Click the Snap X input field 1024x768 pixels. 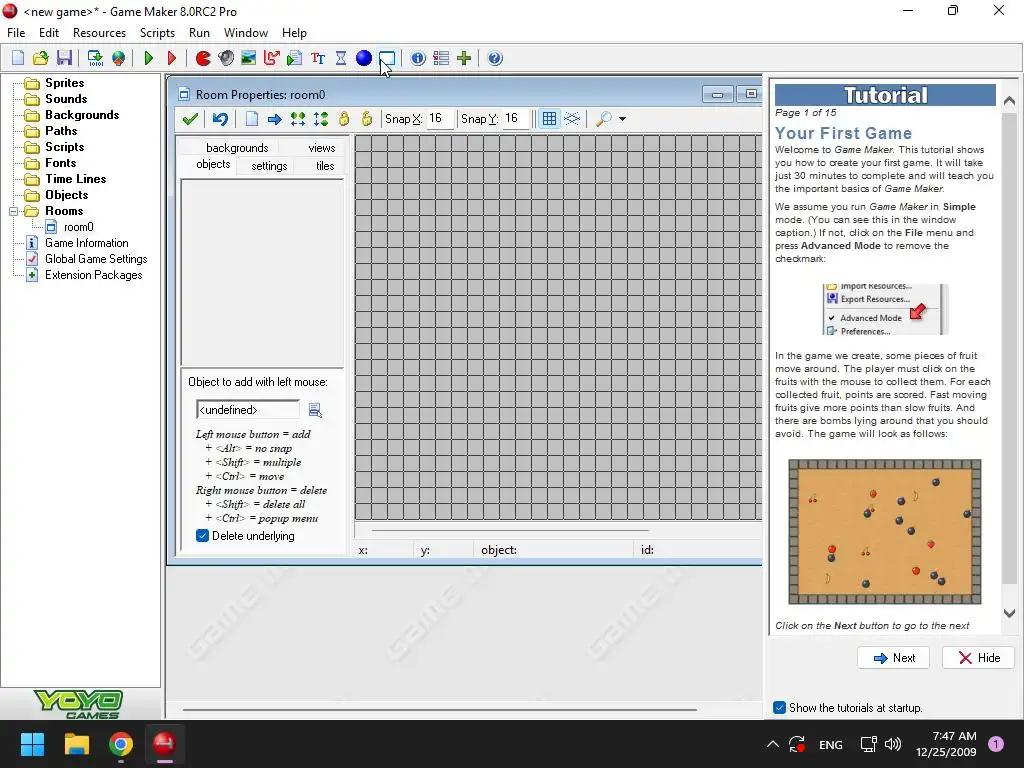440,119
